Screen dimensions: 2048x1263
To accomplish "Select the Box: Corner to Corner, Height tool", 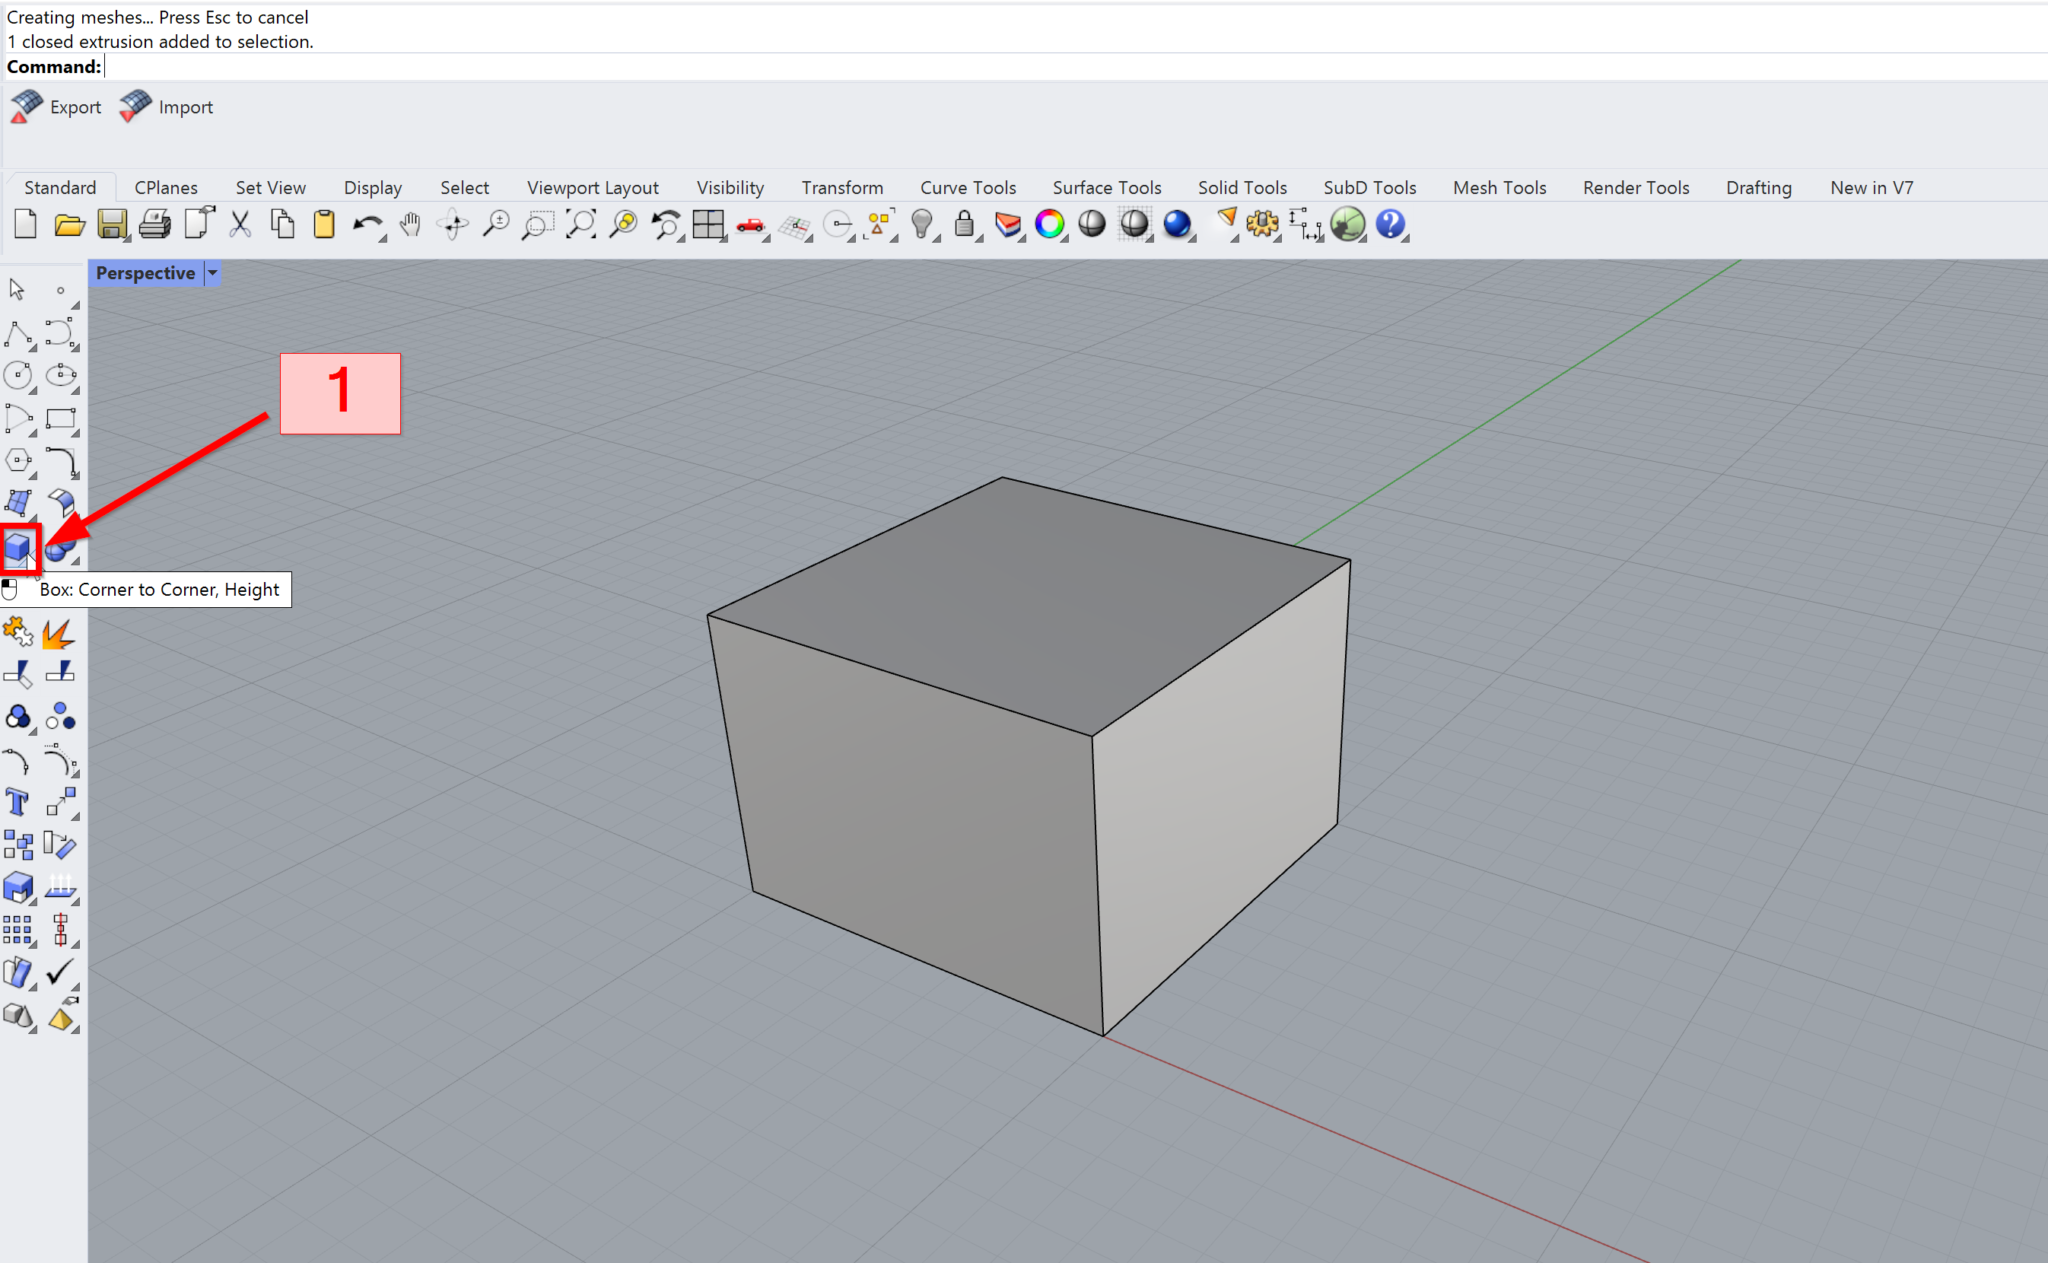I will click(20, 549).
